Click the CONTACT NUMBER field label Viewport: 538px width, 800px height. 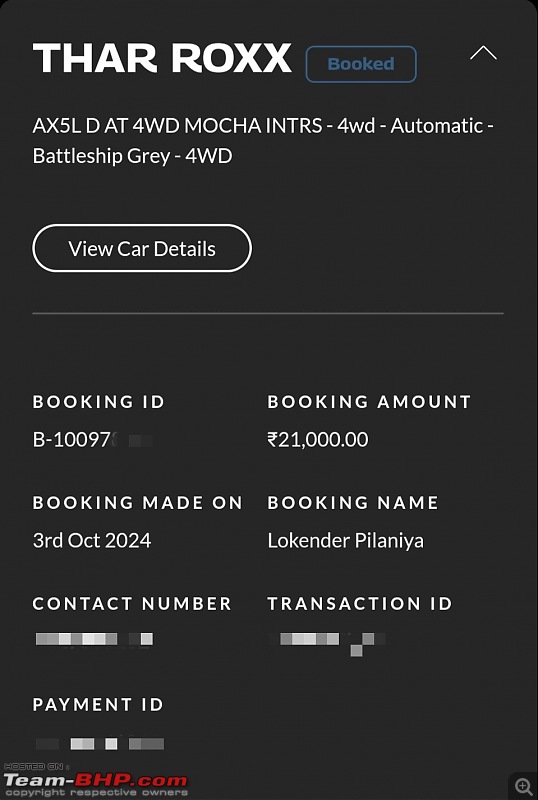132,604
